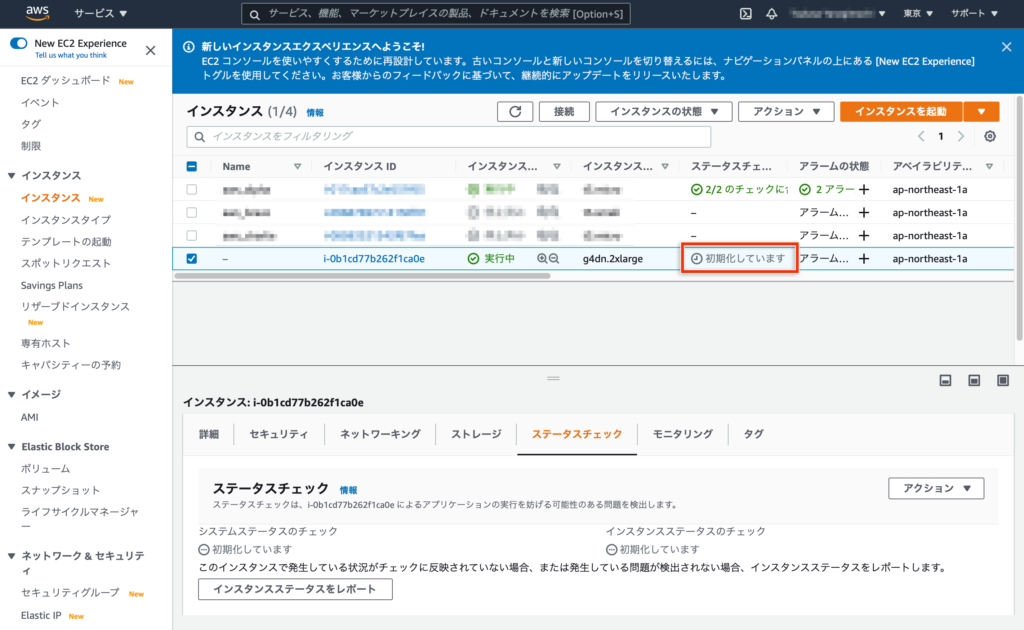This screenshot has height=630, width=1024.
Task: Open the status check アクション dropdown
Action: 936,488
